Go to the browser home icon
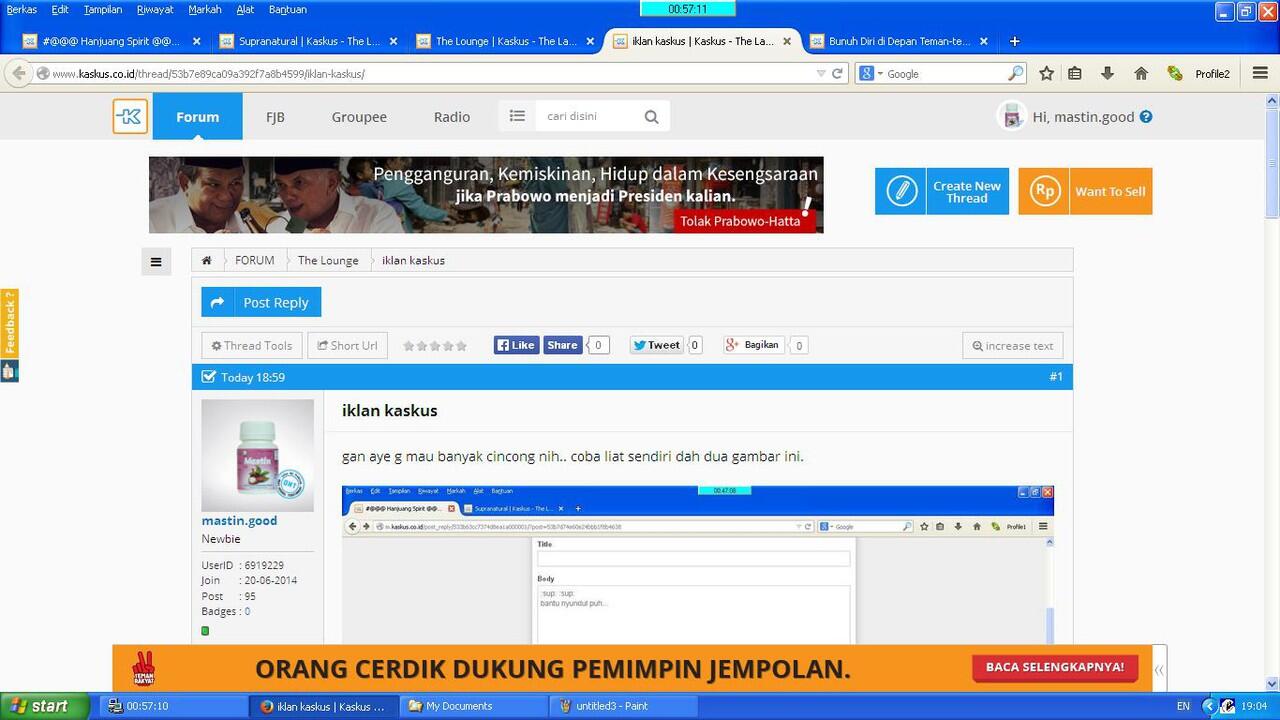Image resolution: width=1280 pixels, height=720 pixels. click(x=1141, y=73)
